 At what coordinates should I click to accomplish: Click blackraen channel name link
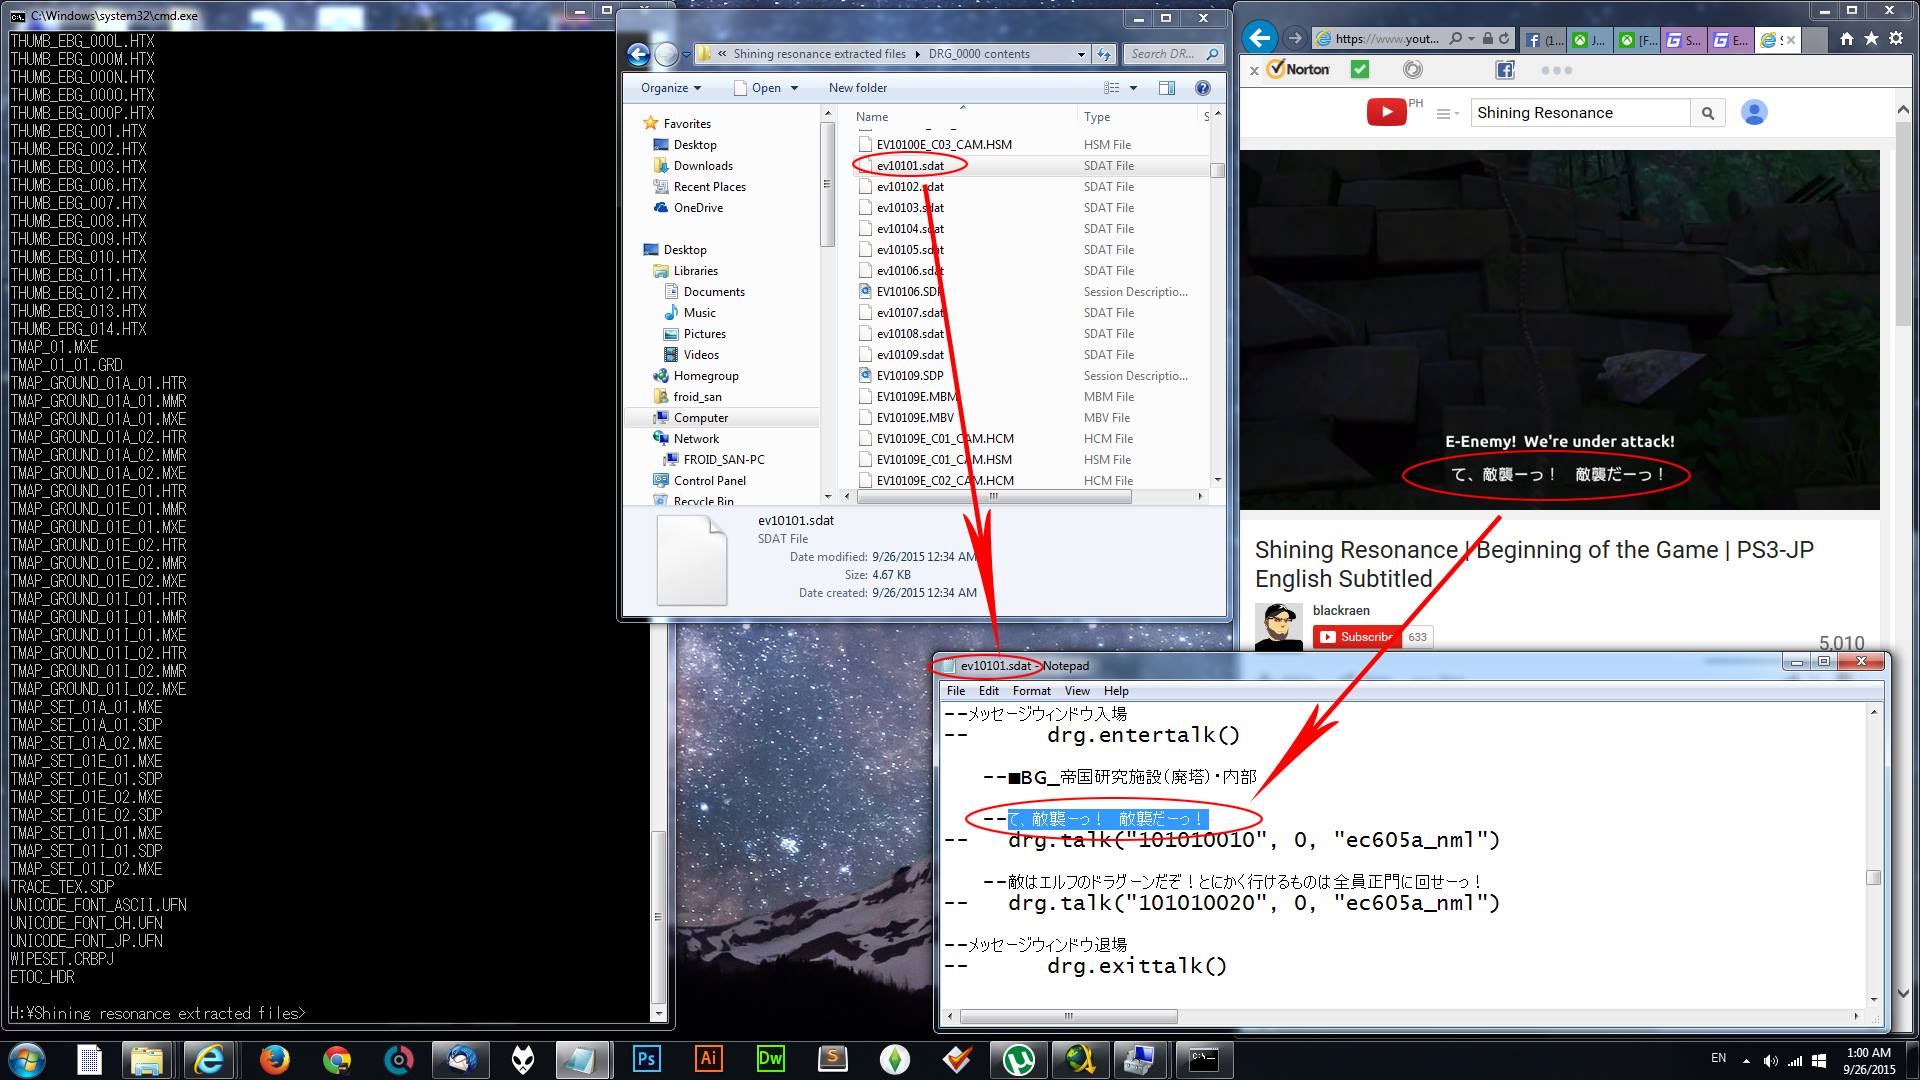(x=1341, y=610)
